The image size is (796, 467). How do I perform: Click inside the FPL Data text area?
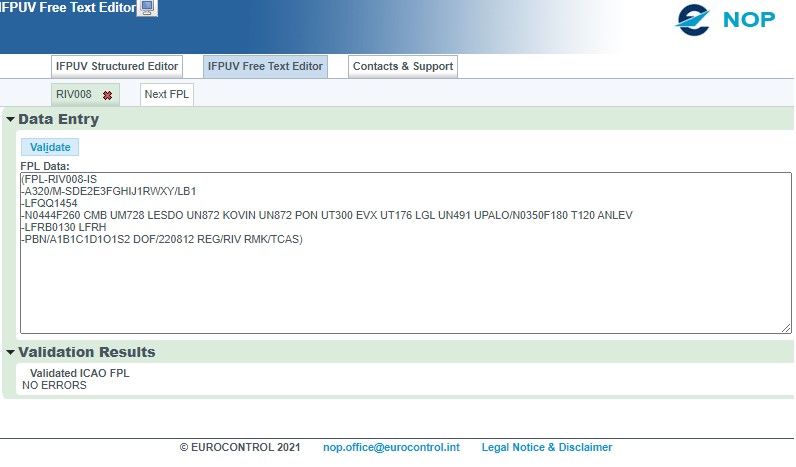point(406,253)
